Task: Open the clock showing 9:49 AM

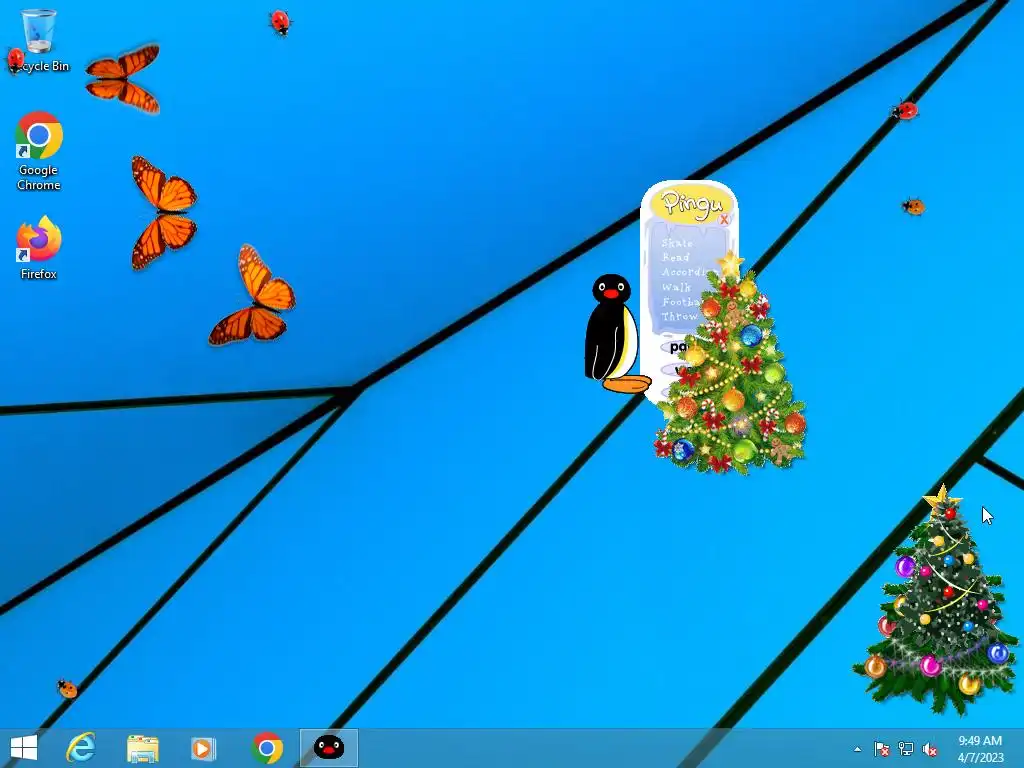Action: point(980,749)
